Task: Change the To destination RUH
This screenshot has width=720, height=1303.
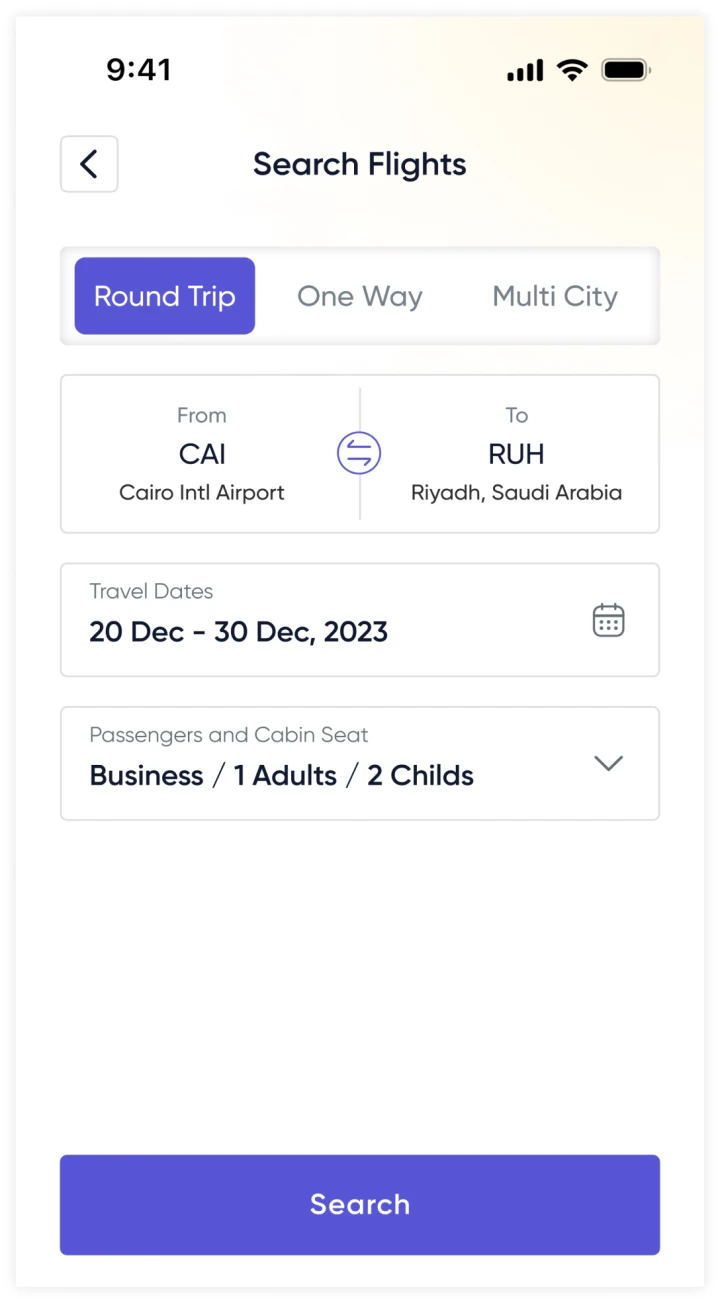Action: (516, 454)
